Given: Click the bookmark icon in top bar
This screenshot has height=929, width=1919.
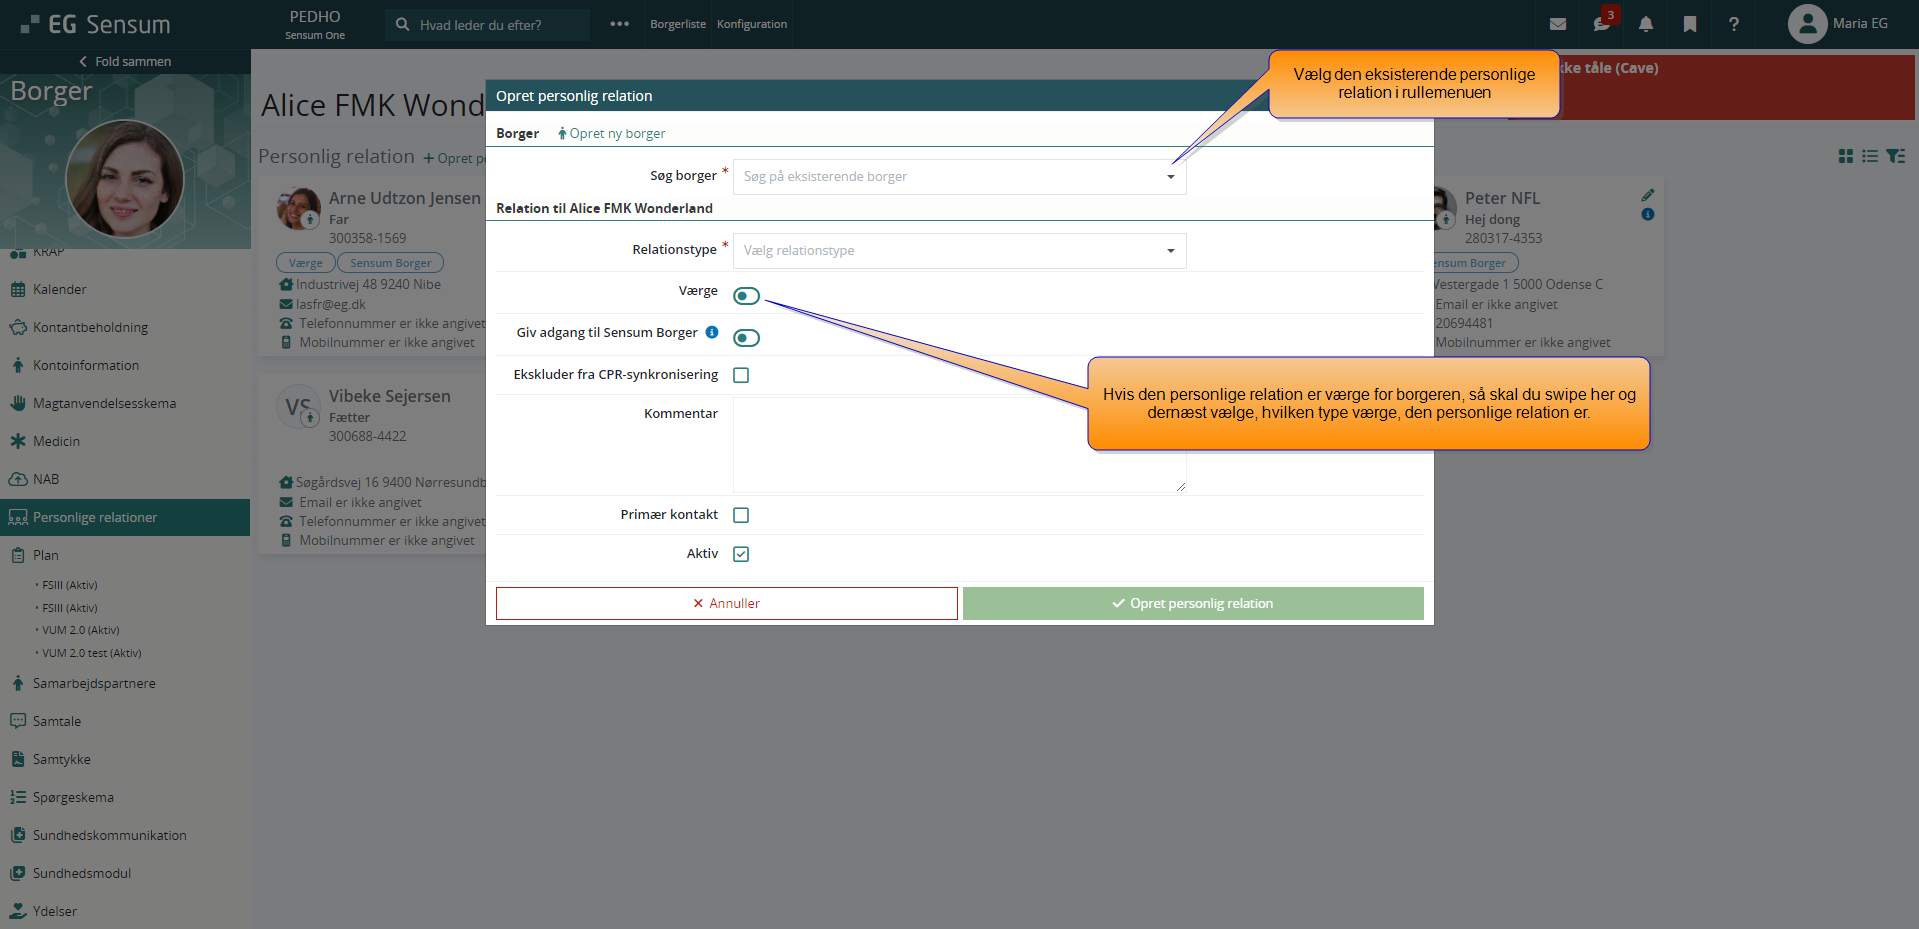Looking at the screenshot, I should coord(1689,24).
